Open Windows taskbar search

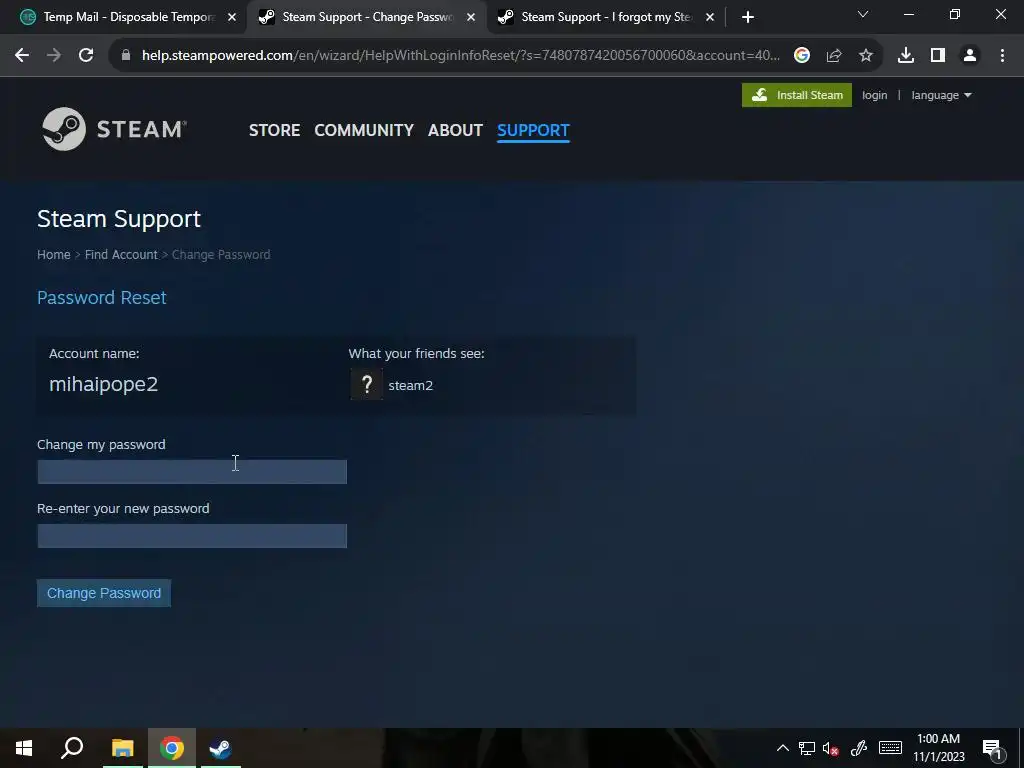click(72, 748)
